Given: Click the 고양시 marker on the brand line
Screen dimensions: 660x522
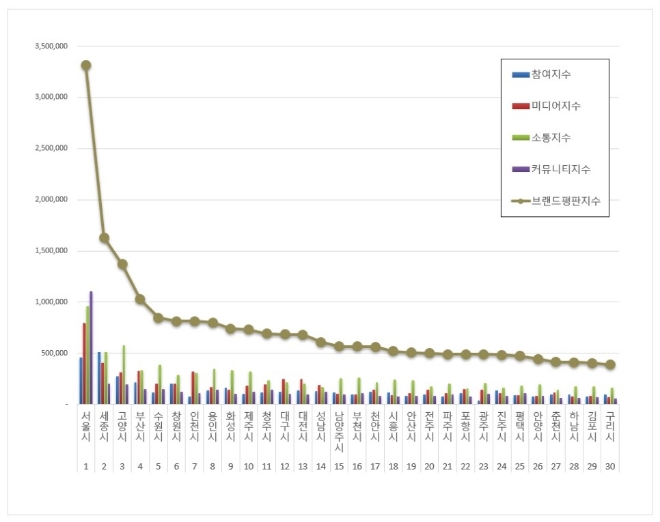Looking at the screenshot, I should click(x=122, y=264).
